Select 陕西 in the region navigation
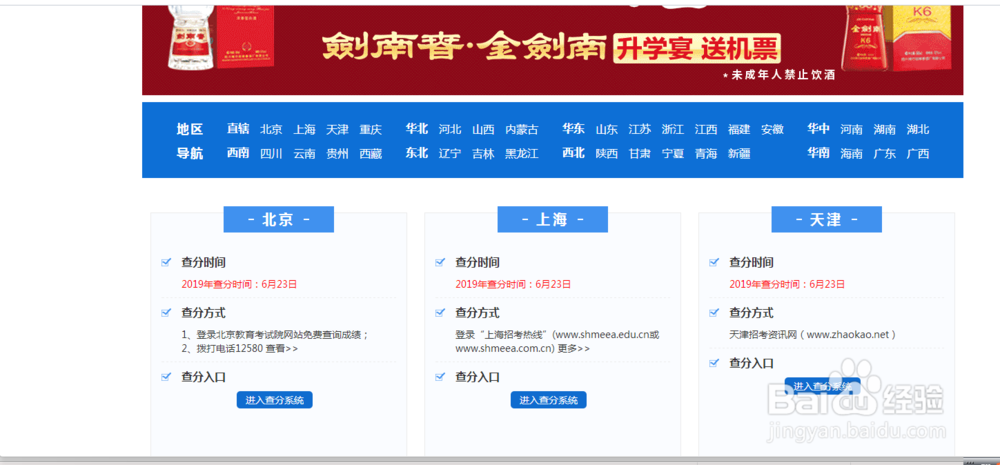The height and width of the screenshot is (465, 1000). (x=607, y=154)
